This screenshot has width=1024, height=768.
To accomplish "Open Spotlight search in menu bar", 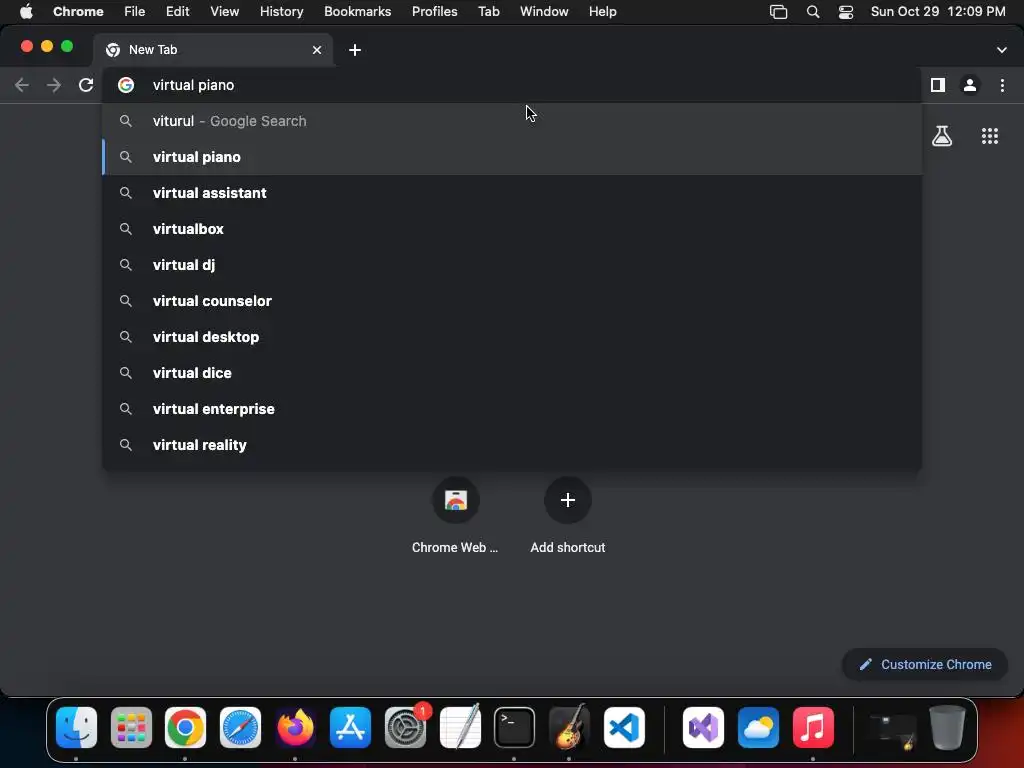I will (812, 12).
